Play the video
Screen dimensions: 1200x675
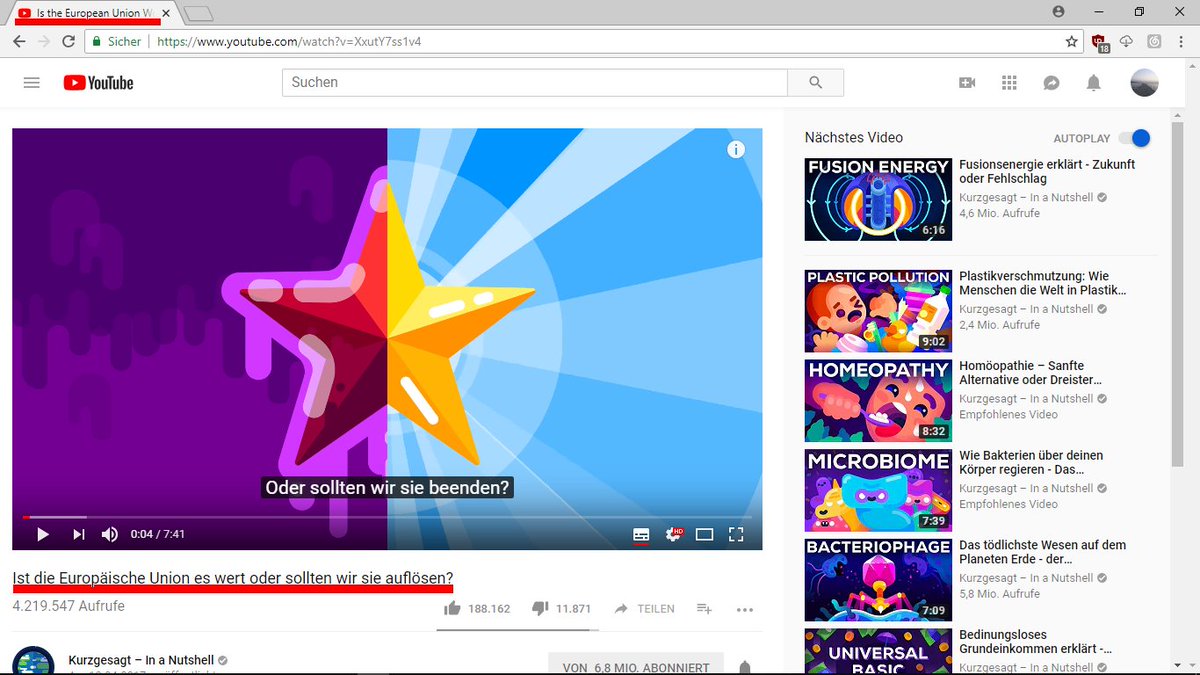tap(42, 534)
